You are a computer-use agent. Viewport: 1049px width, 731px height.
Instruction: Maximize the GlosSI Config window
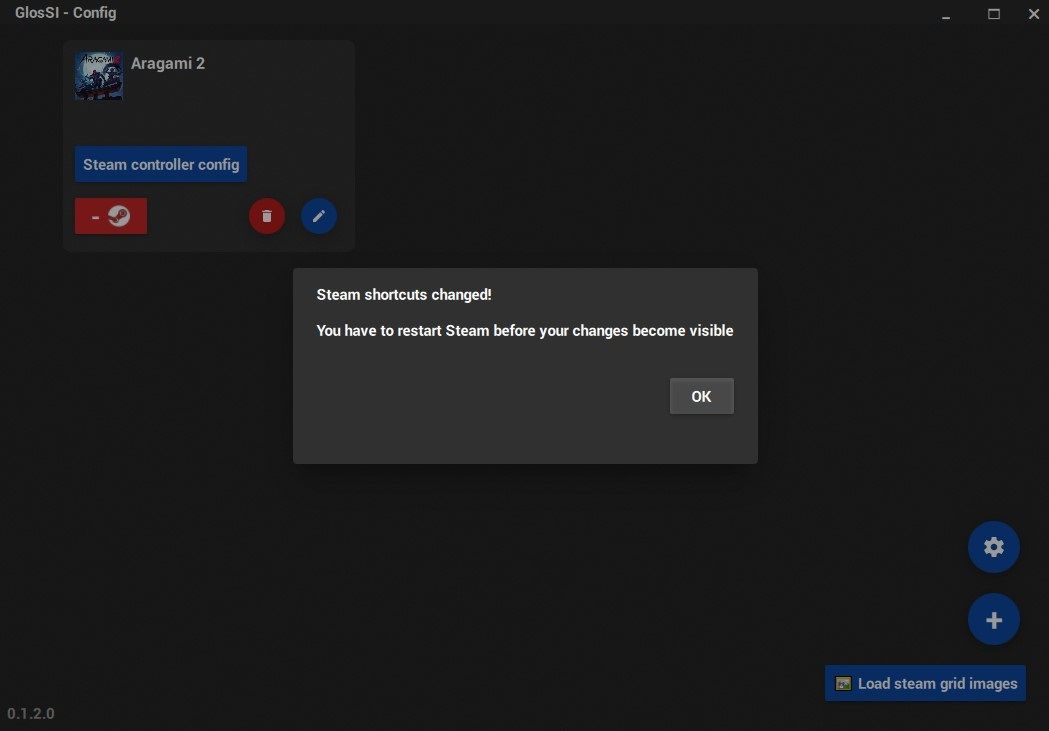click(993, 14)
